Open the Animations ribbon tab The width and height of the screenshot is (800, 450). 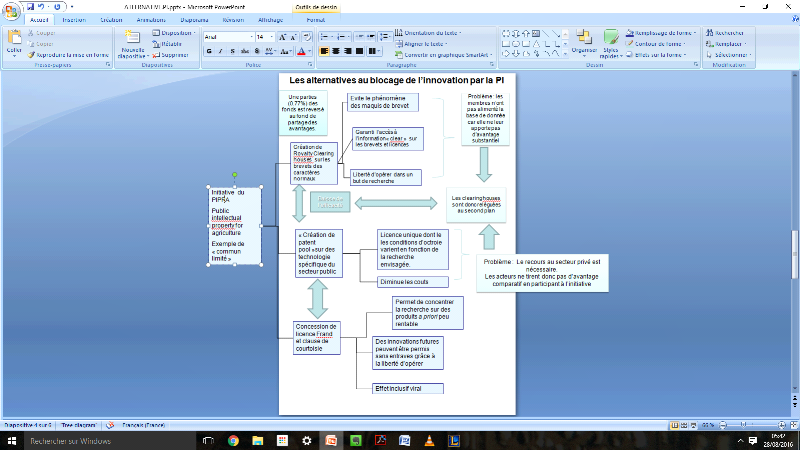click(x=150, y=19)
